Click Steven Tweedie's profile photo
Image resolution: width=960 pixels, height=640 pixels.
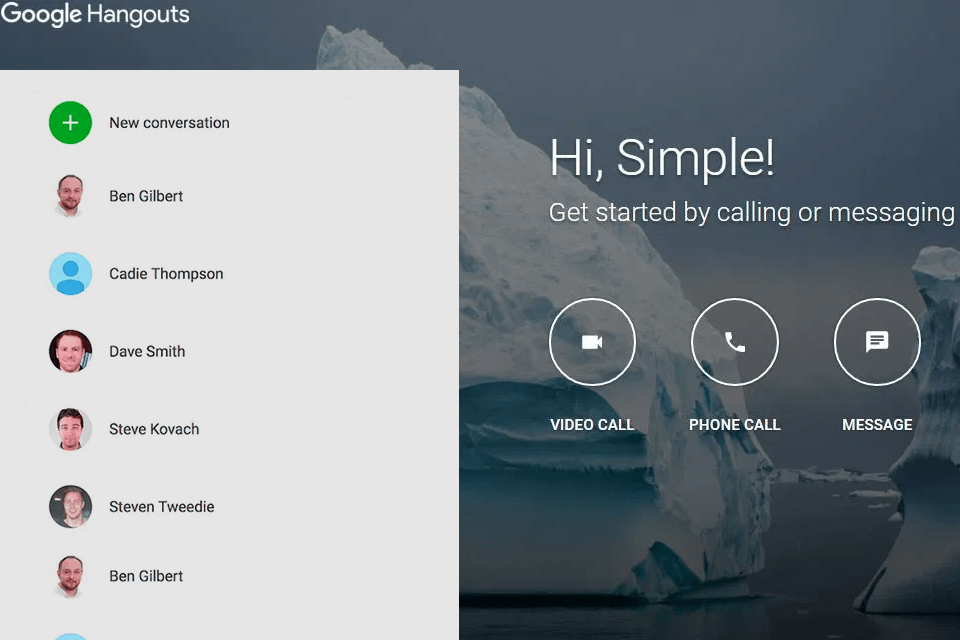(x=70, y=506)
